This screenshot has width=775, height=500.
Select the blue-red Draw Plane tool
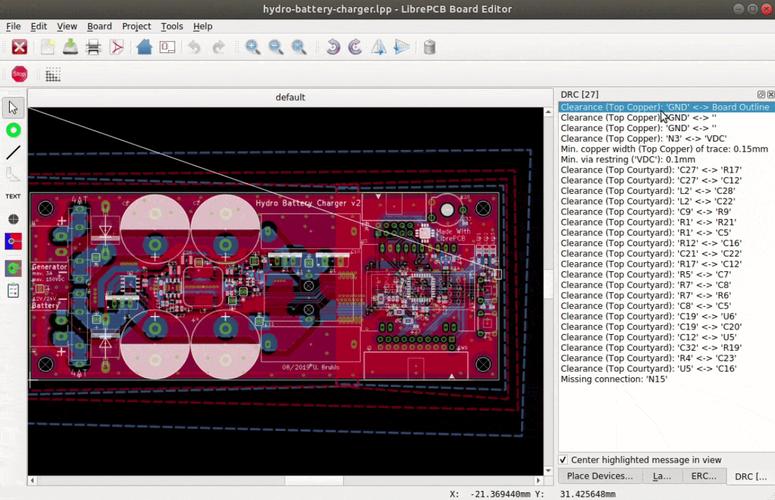coord(13,242)
